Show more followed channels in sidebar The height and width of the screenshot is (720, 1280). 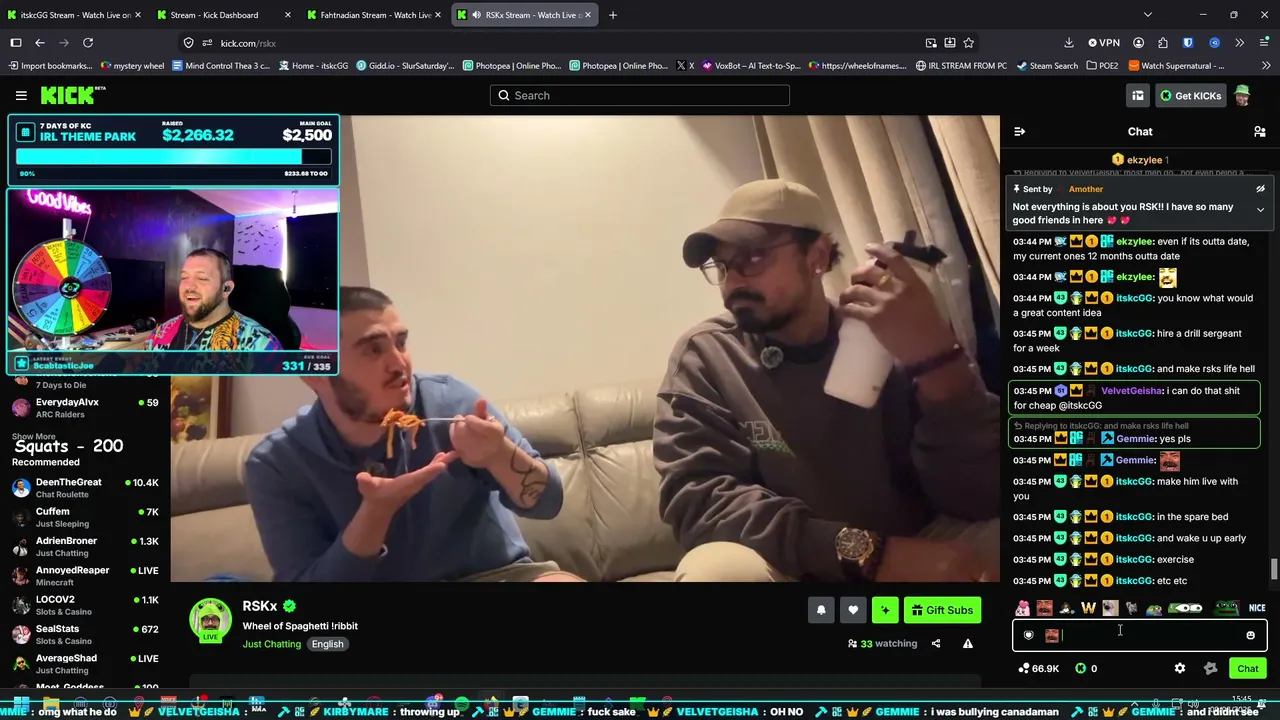[34, 437]
